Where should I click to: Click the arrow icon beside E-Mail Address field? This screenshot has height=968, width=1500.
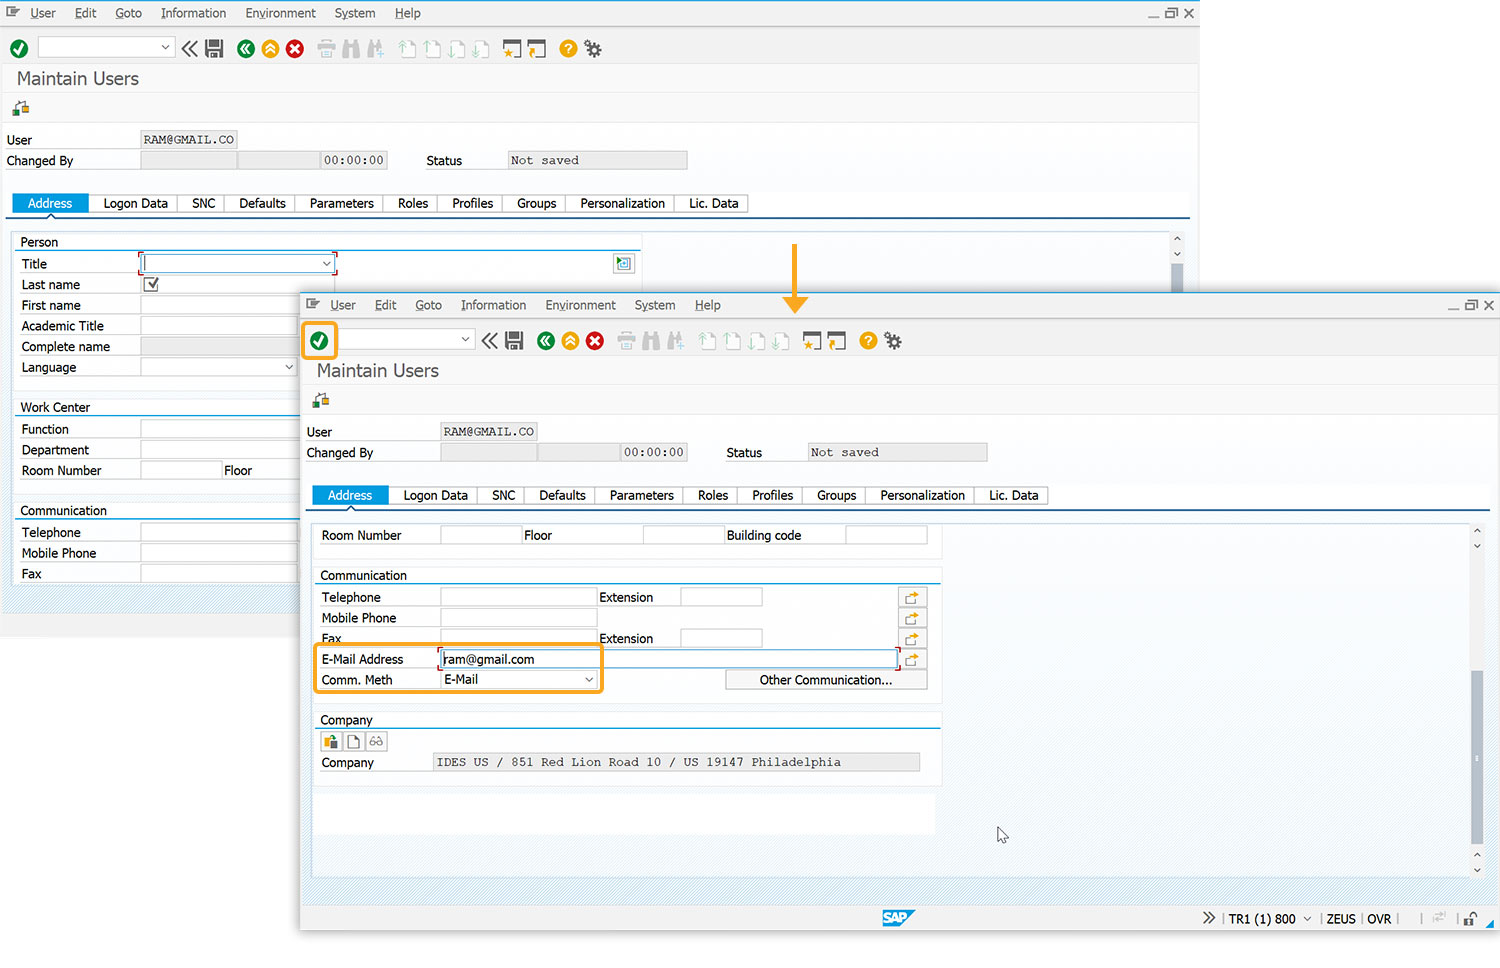click(x=912, y=660)
